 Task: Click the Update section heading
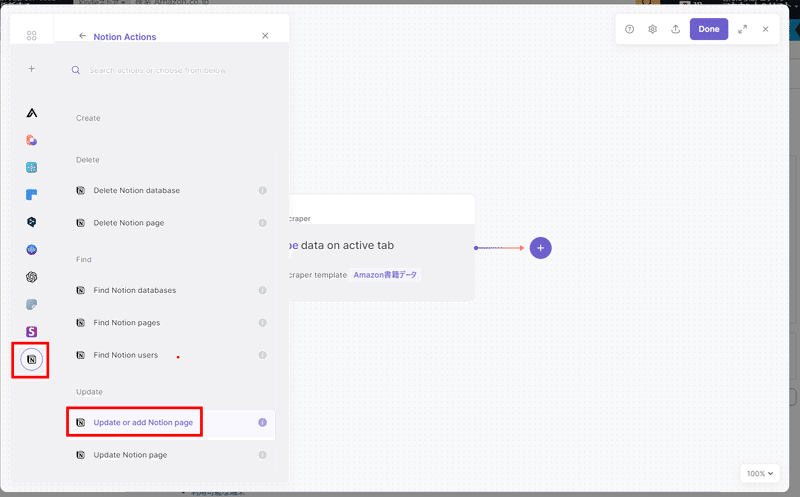coord(89,392)
